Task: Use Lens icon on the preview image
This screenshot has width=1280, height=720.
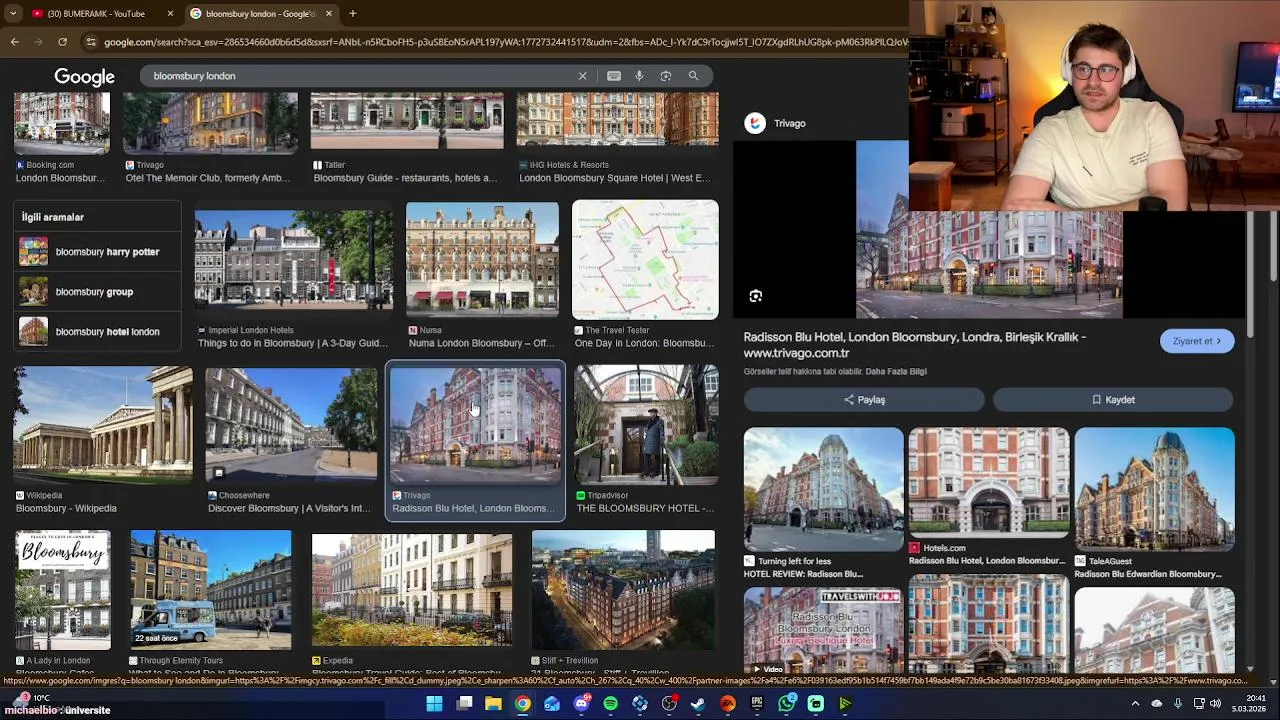Action: coord(756,296)
